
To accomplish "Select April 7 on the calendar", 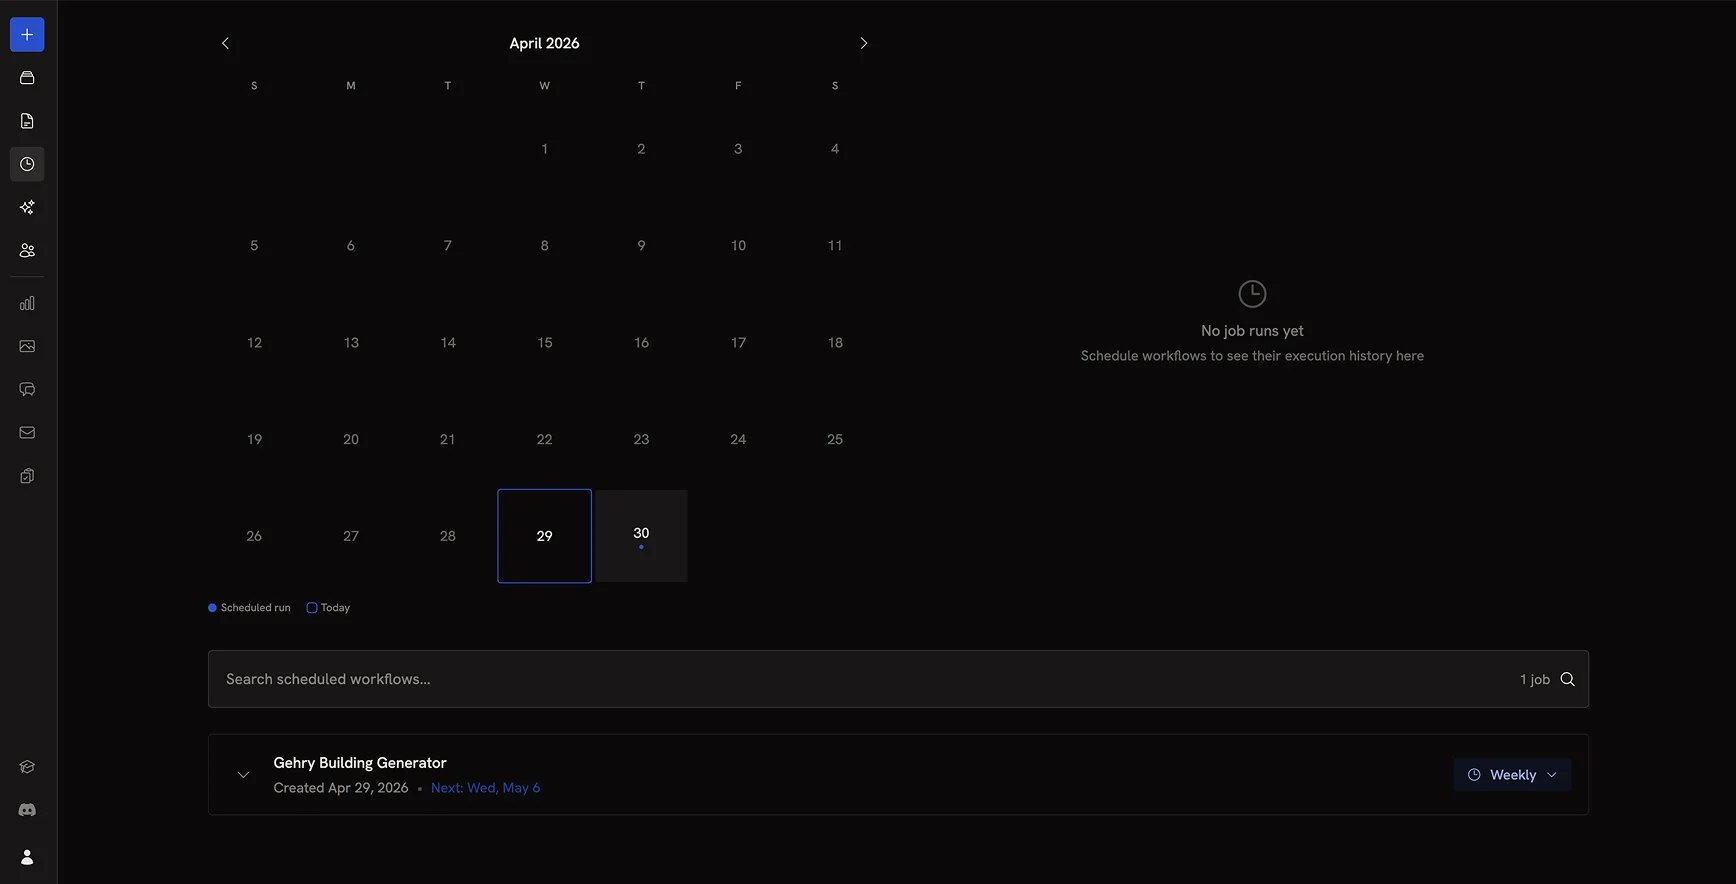I will tap(447, 246).
